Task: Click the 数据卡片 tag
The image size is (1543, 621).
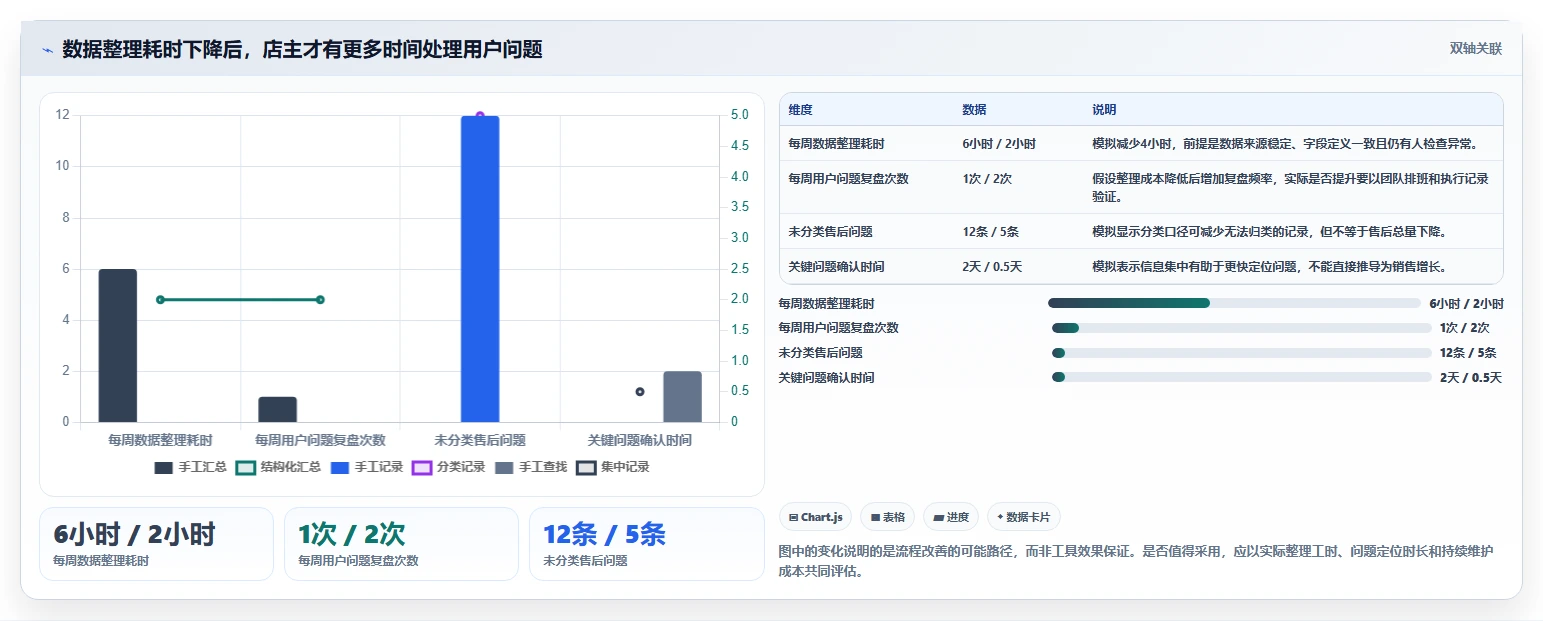Action: pyautogui.click(x=1024, y=517)
